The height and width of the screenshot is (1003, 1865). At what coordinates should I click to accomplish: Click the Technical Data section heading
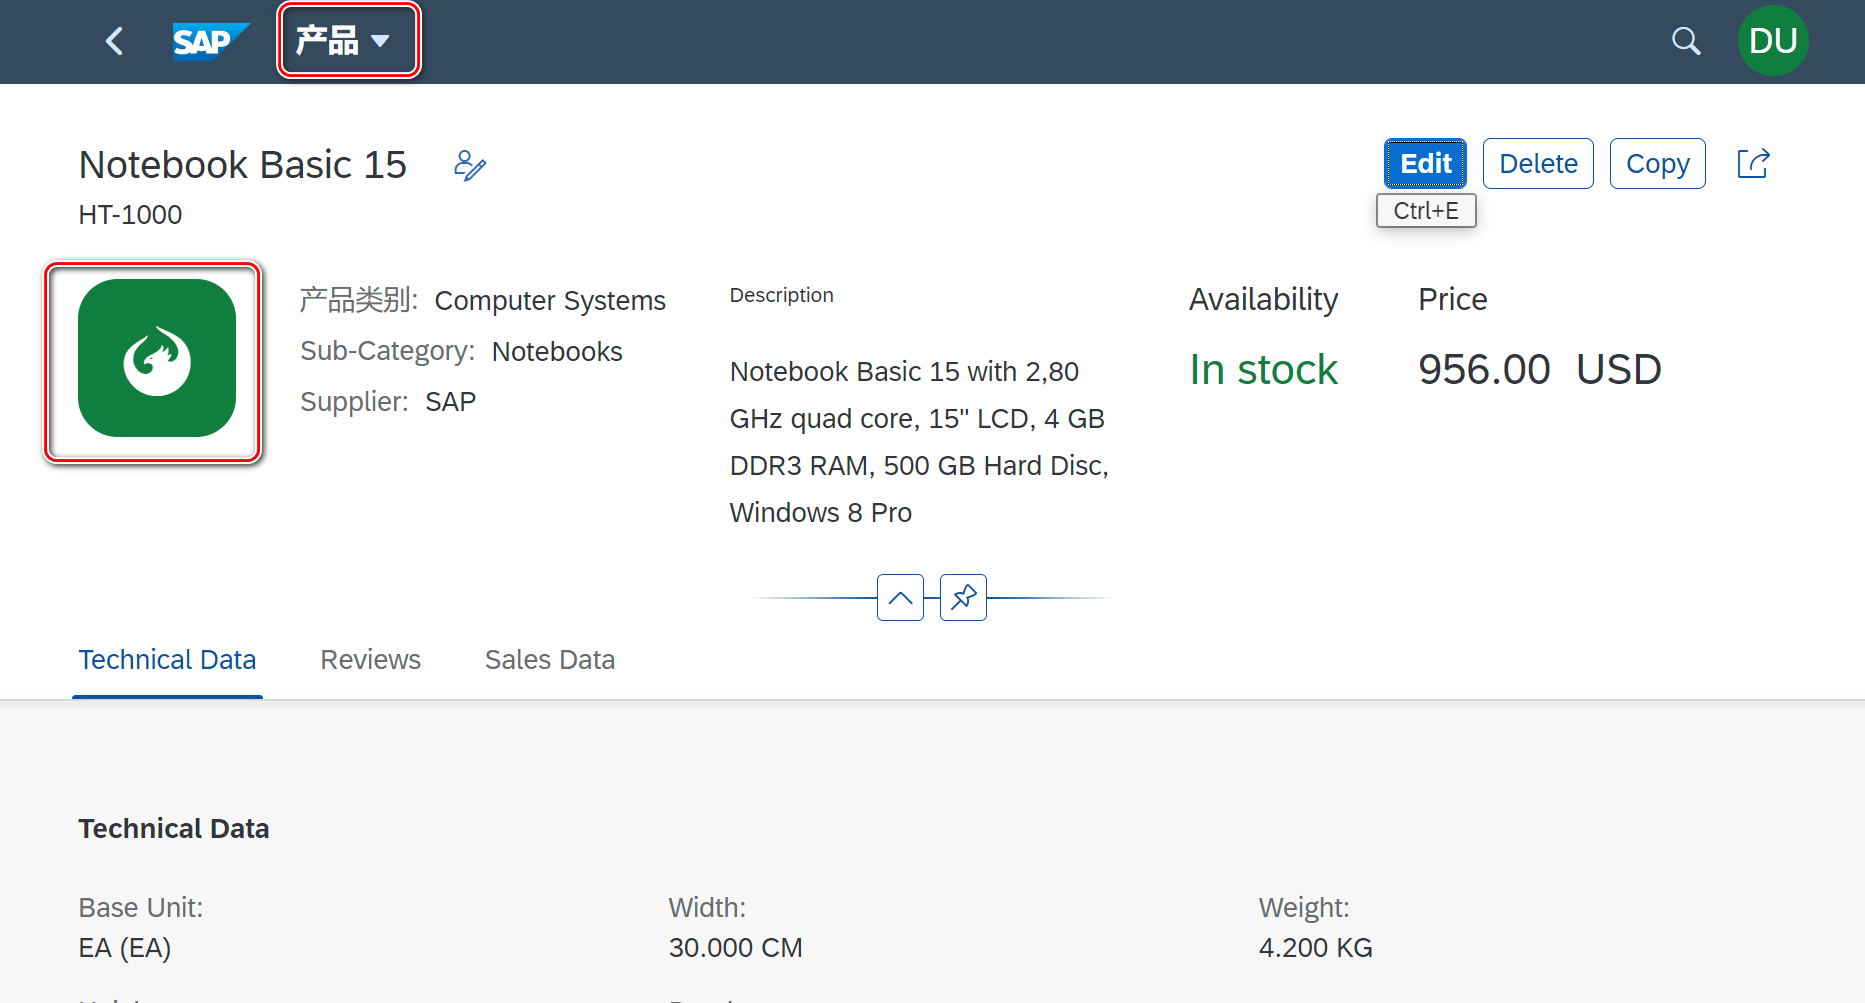coord(174,829)
